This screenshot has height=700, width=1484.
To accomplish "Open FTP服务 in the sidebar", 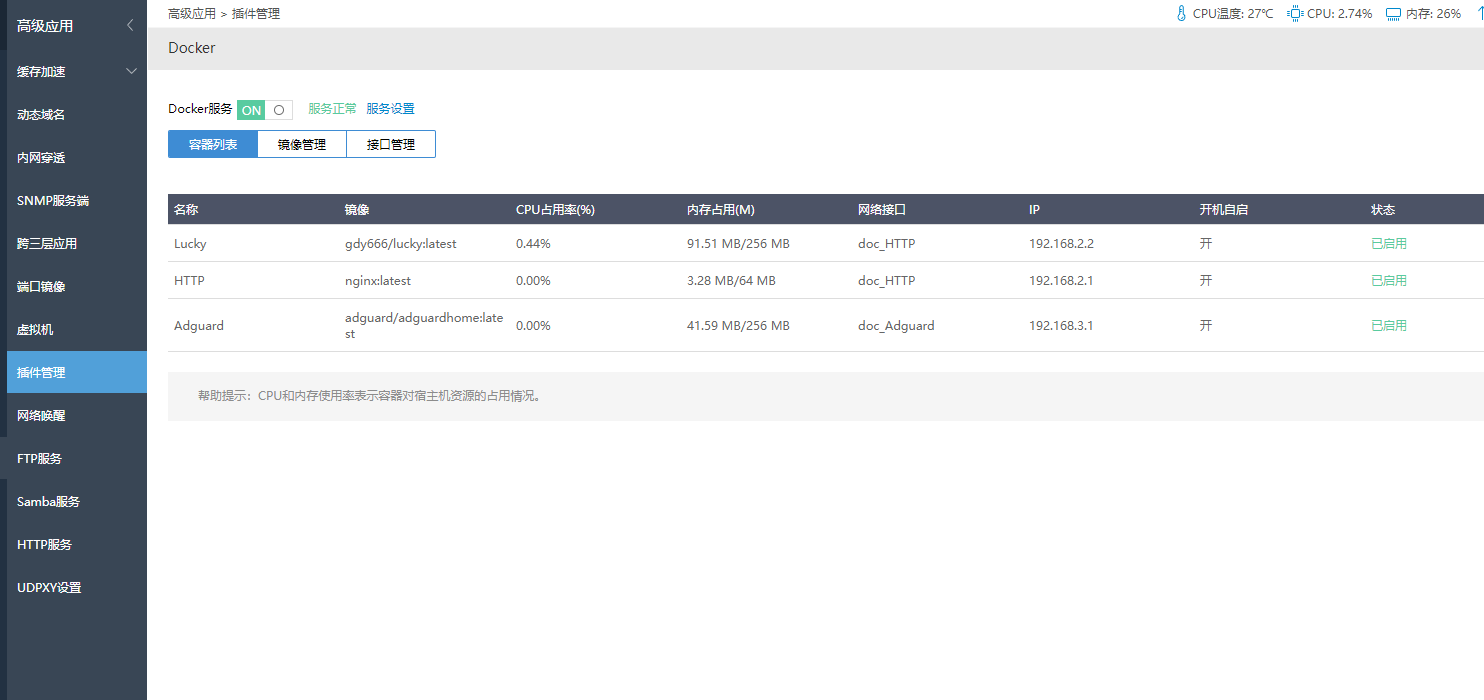I will coord(77,459).
